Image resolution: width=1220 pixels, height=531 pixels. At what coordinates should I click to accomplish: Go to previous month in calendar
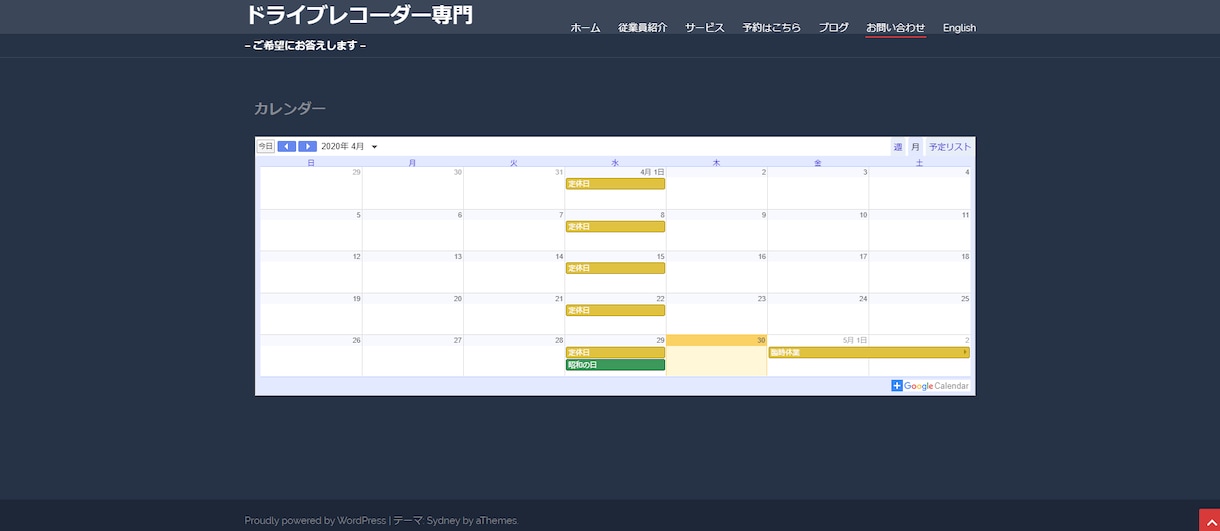point(287,146)
